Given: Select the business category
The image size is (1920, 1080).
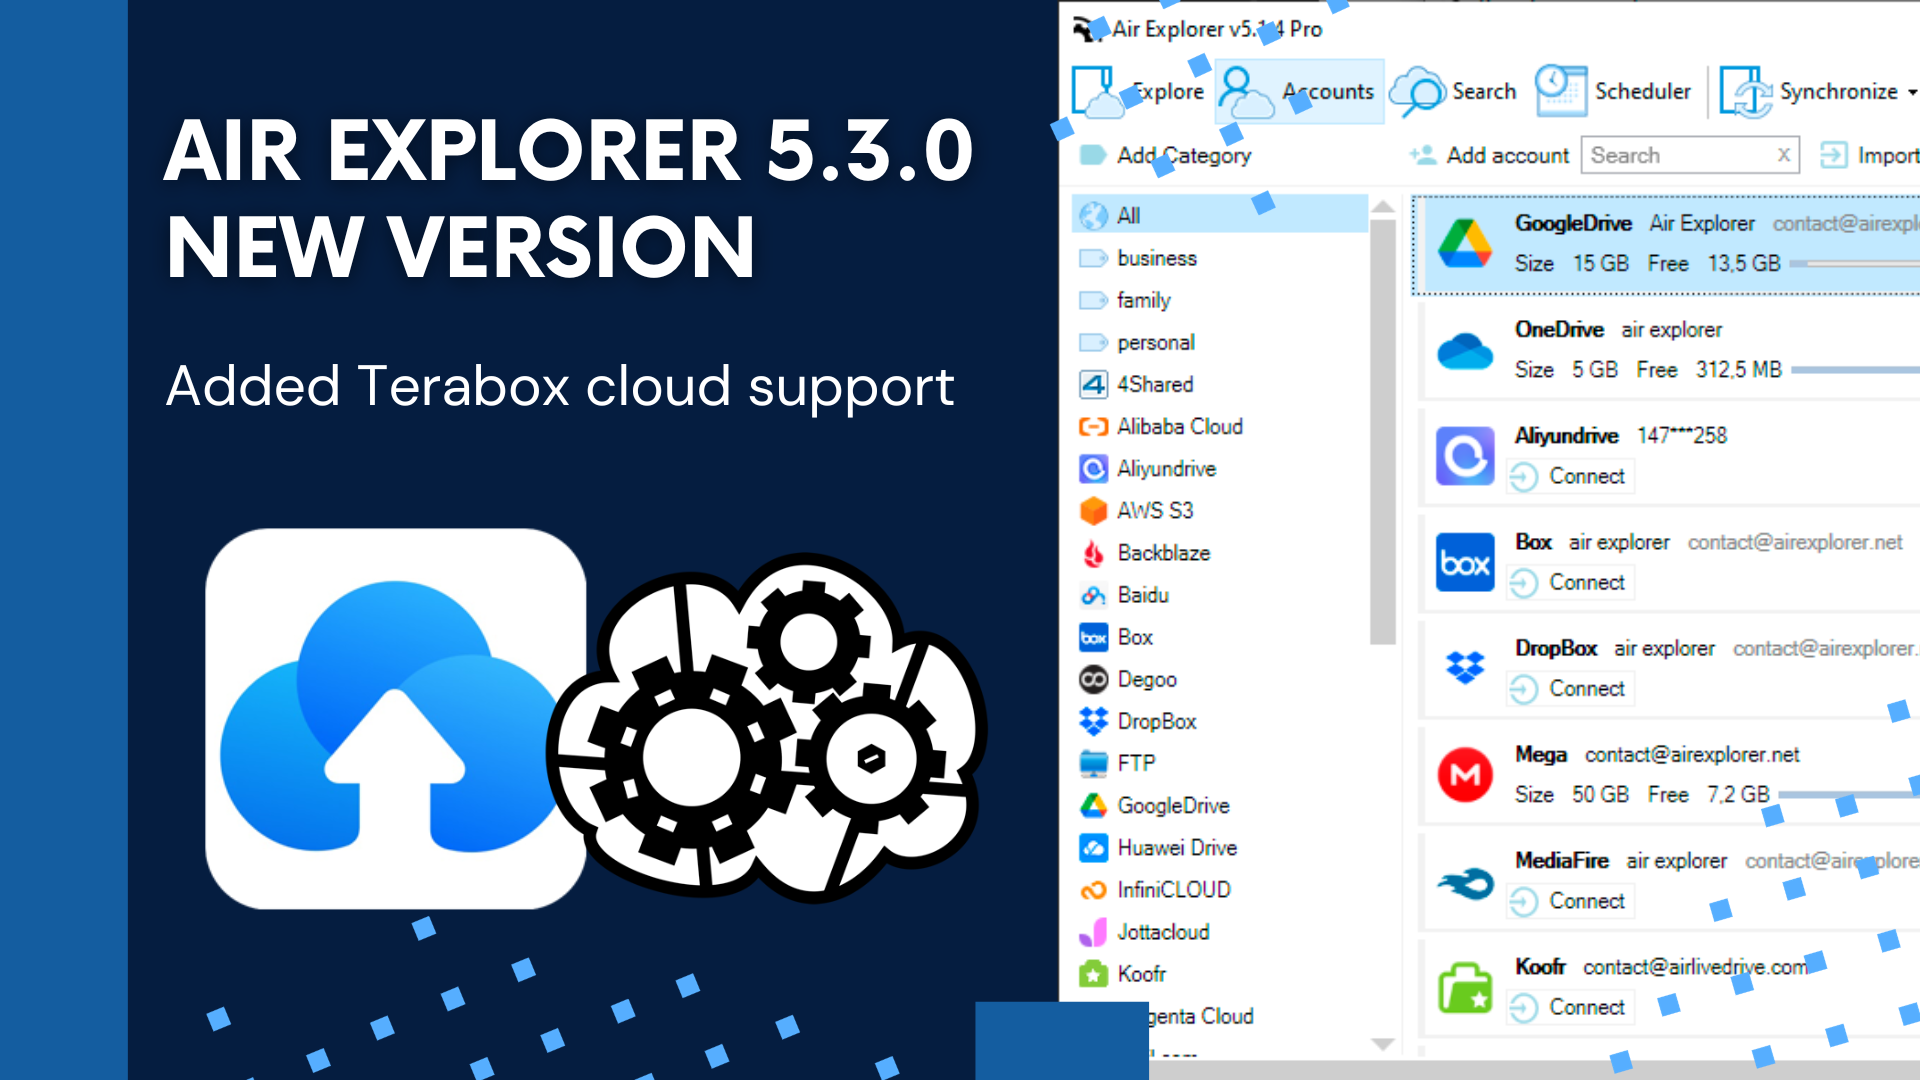Looking at the screenshot, I should click(x=1156, y=258).
